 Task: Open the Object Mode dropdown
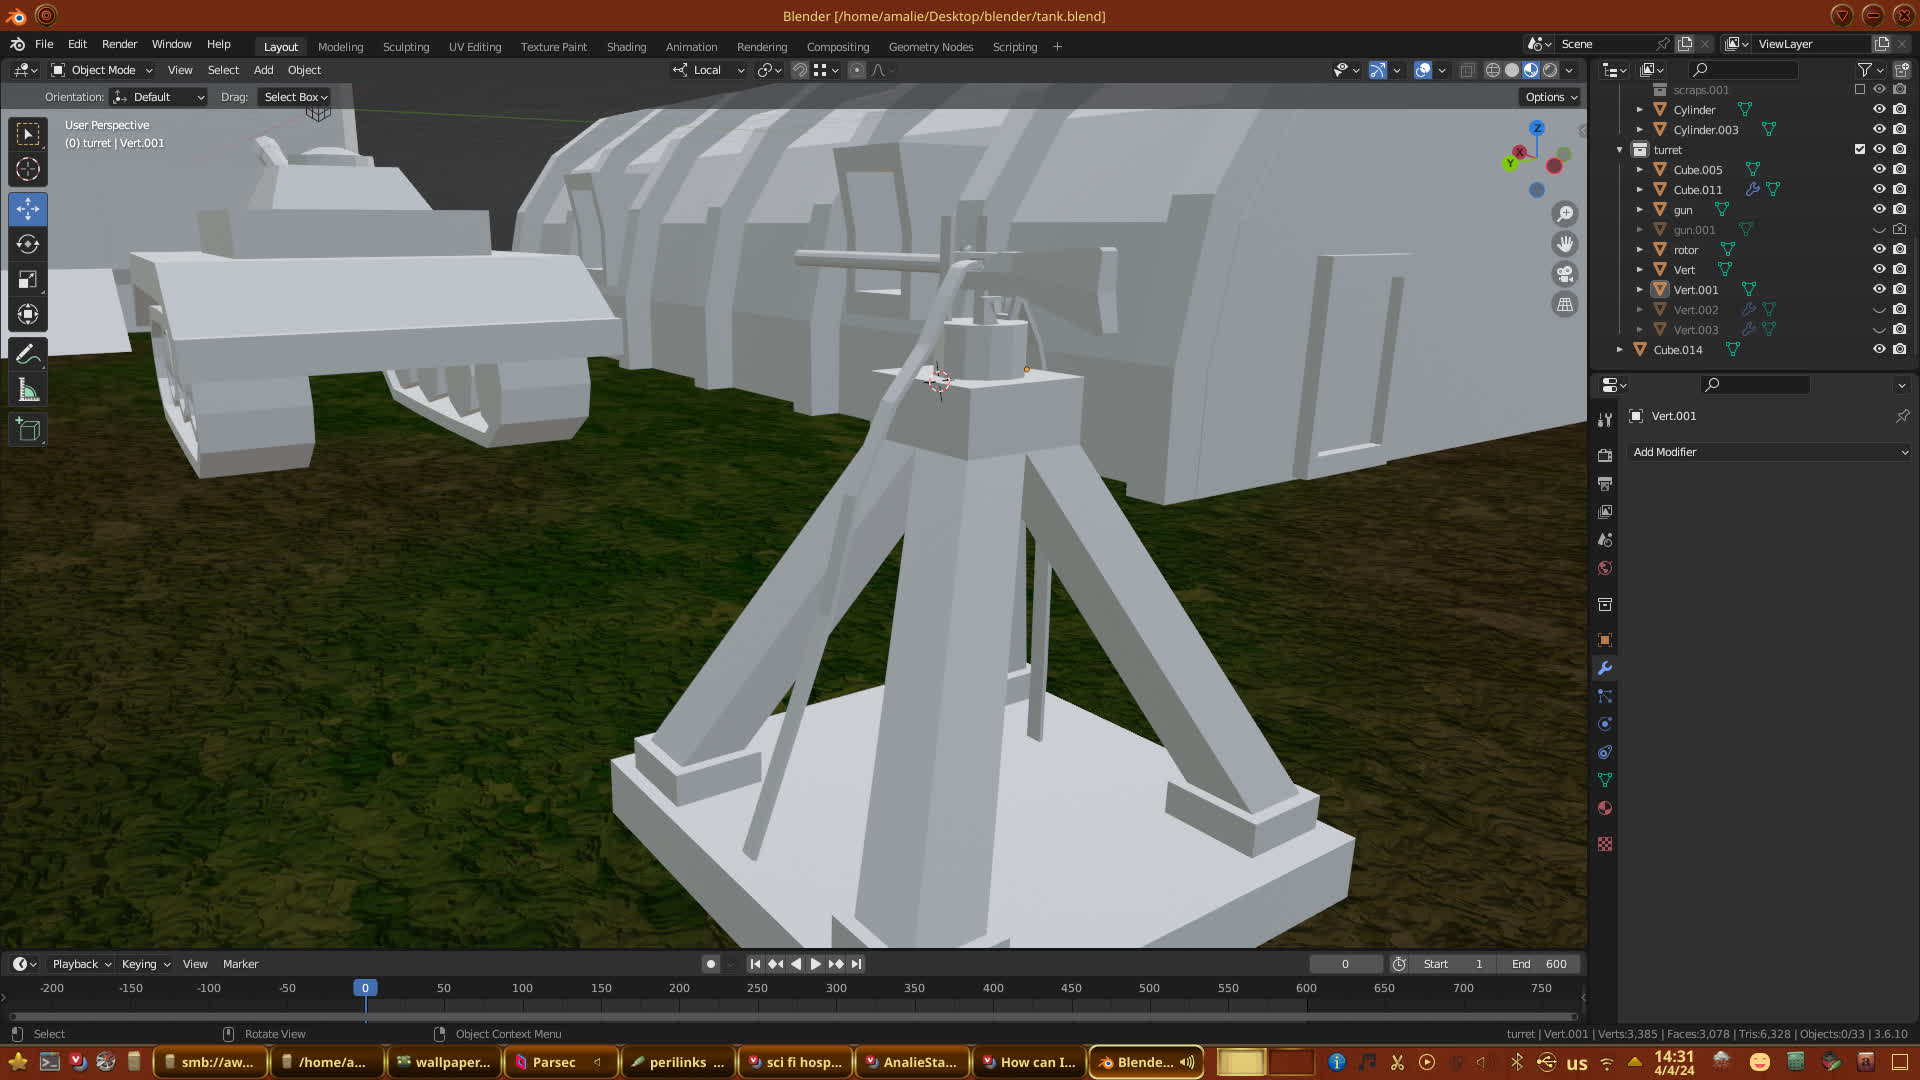coord(102,70)
